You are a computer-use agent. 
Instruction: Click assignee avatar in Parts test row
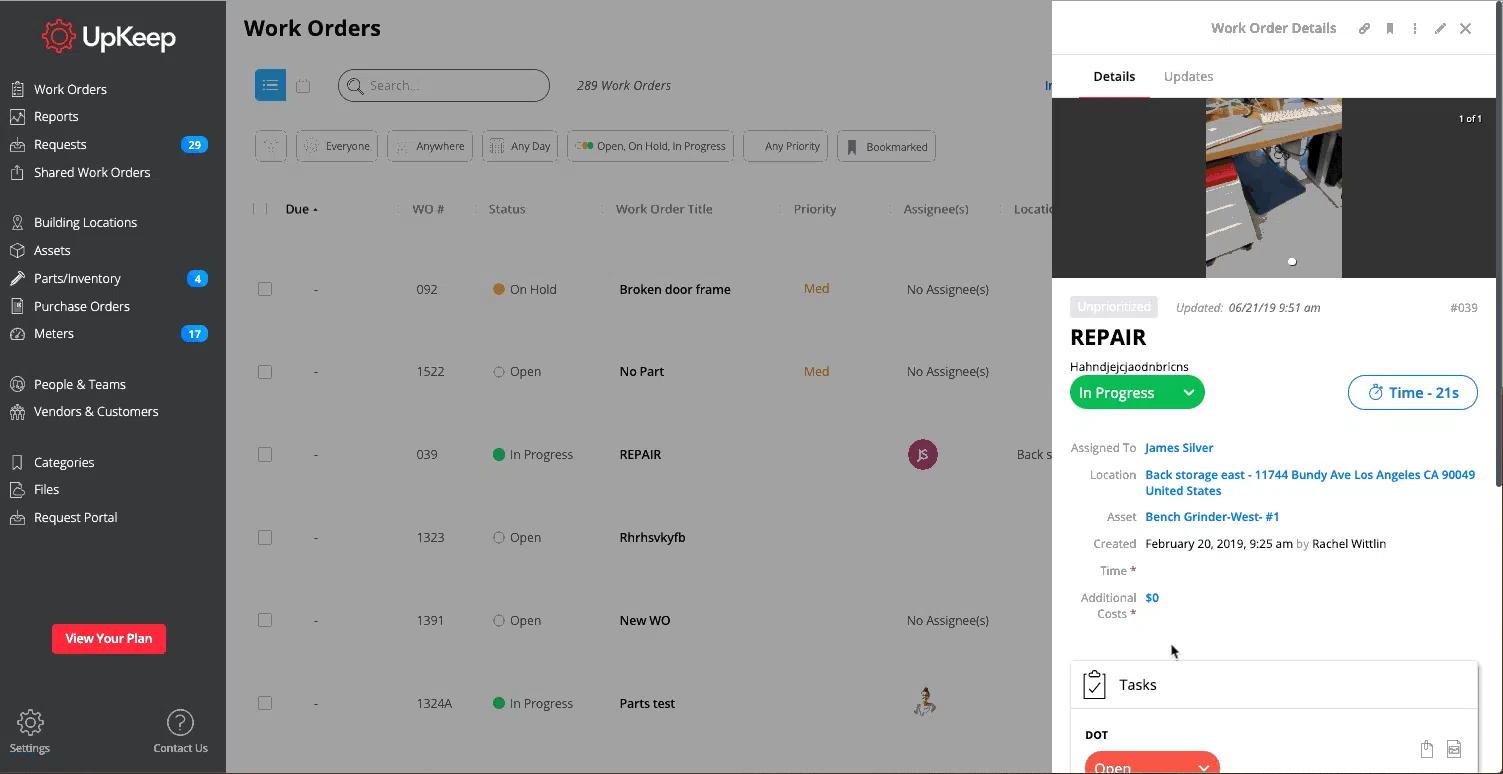[x=923, y=703]
